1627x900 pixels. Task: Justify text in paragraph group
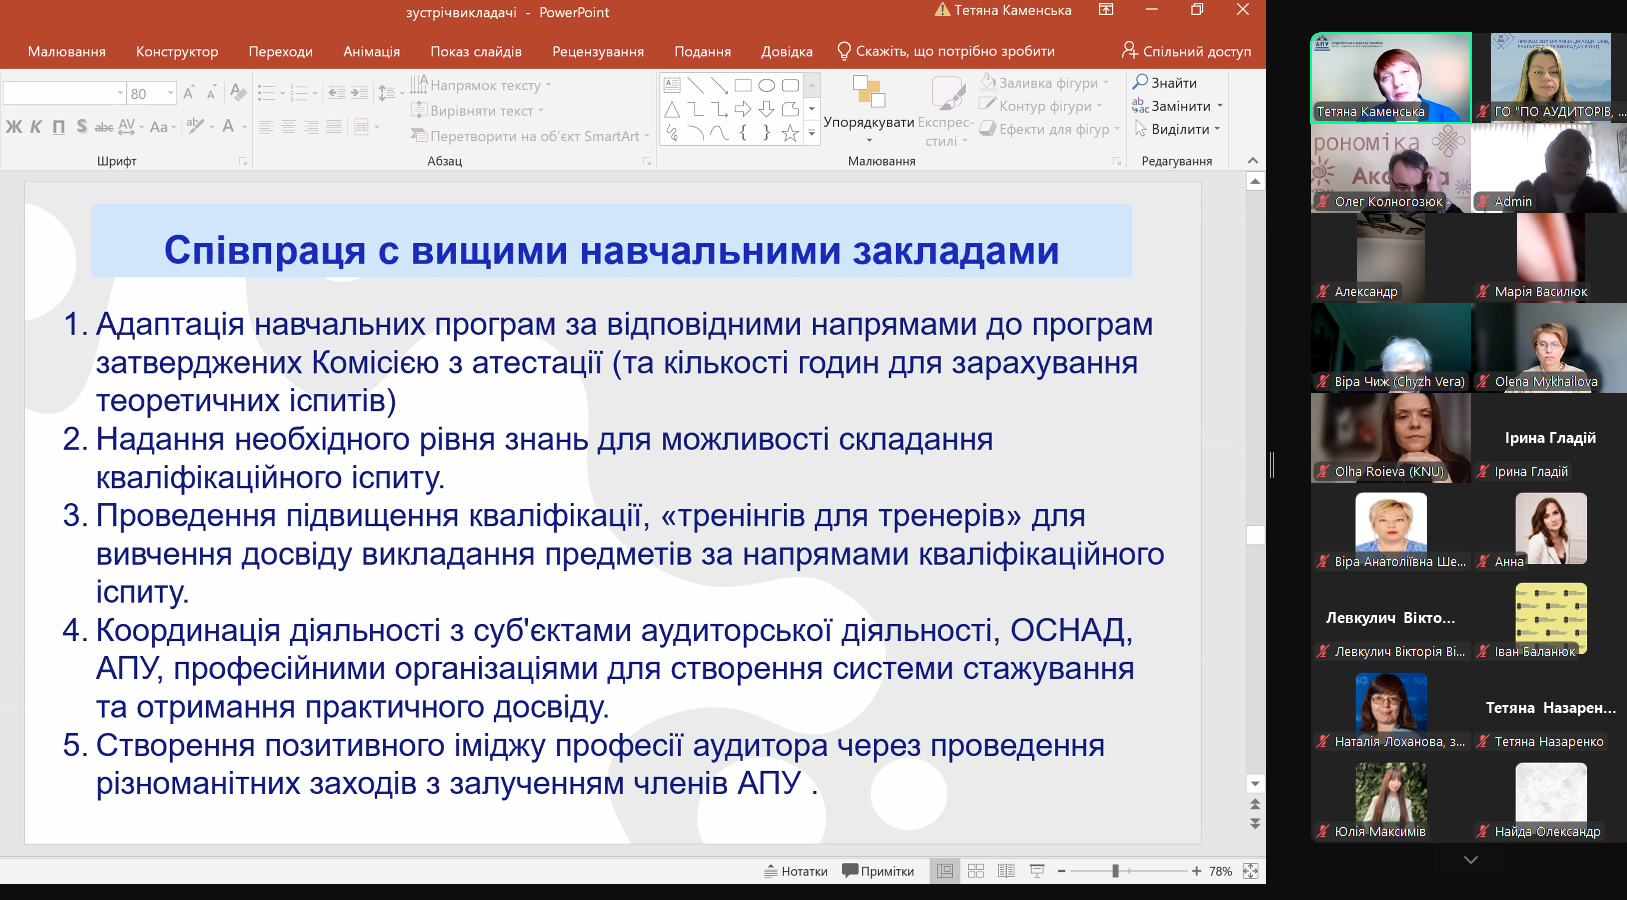(x=333, y=127)
